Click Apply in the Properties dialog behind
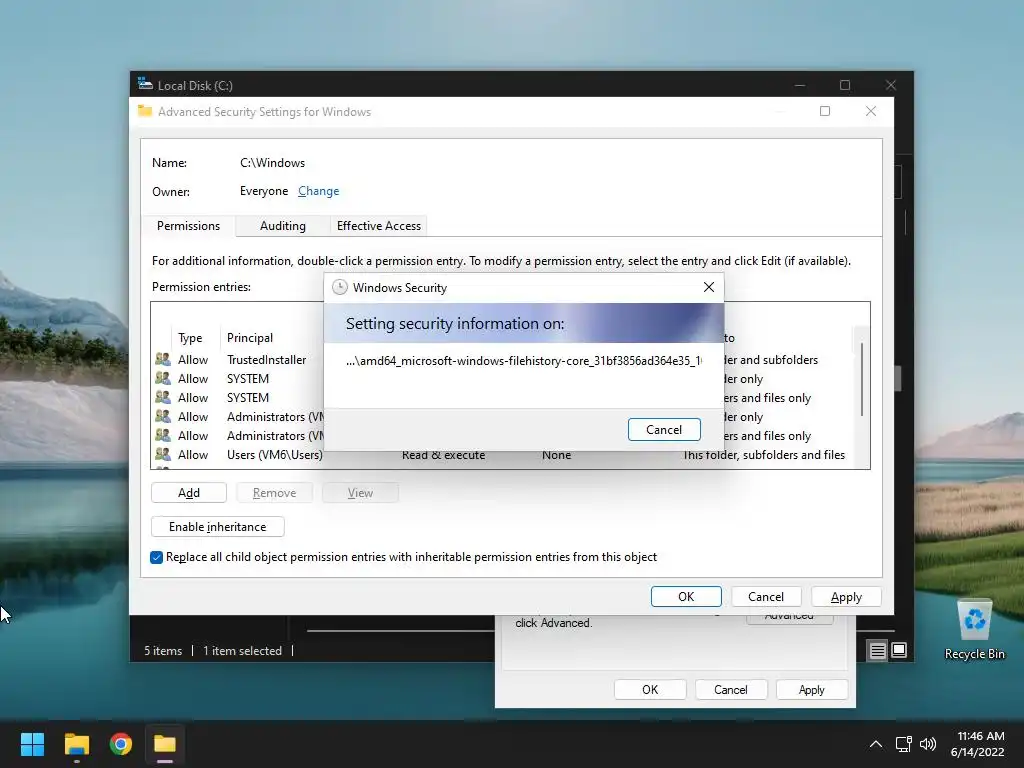This screenshot has height=768, width=1024. [x=811, y=690]
